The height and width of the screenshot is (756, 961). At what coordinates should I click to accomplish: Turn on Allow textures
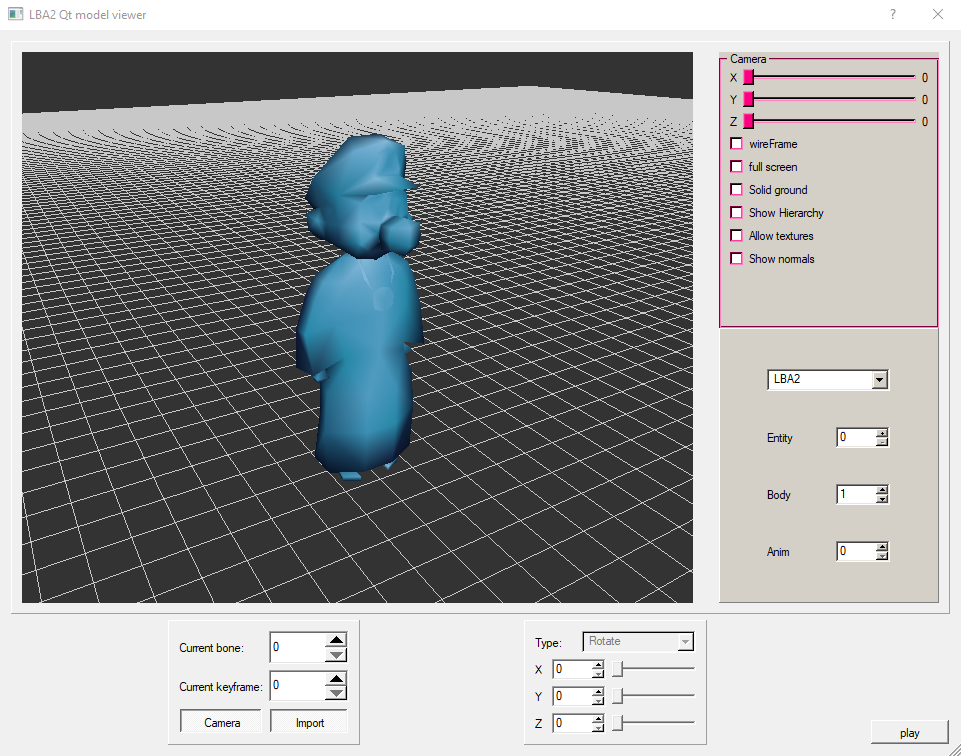click(x=737, y=236)
